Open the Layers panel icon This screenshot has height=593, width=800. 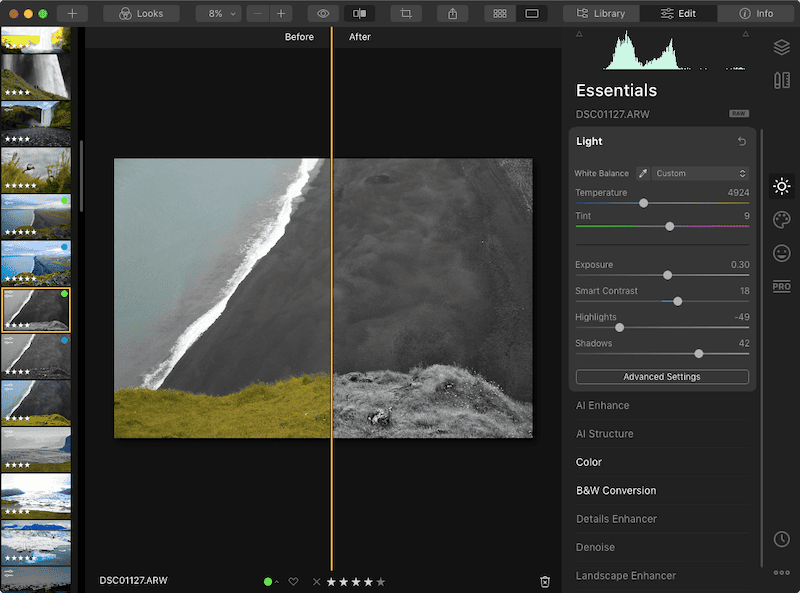tap(780, 47)
